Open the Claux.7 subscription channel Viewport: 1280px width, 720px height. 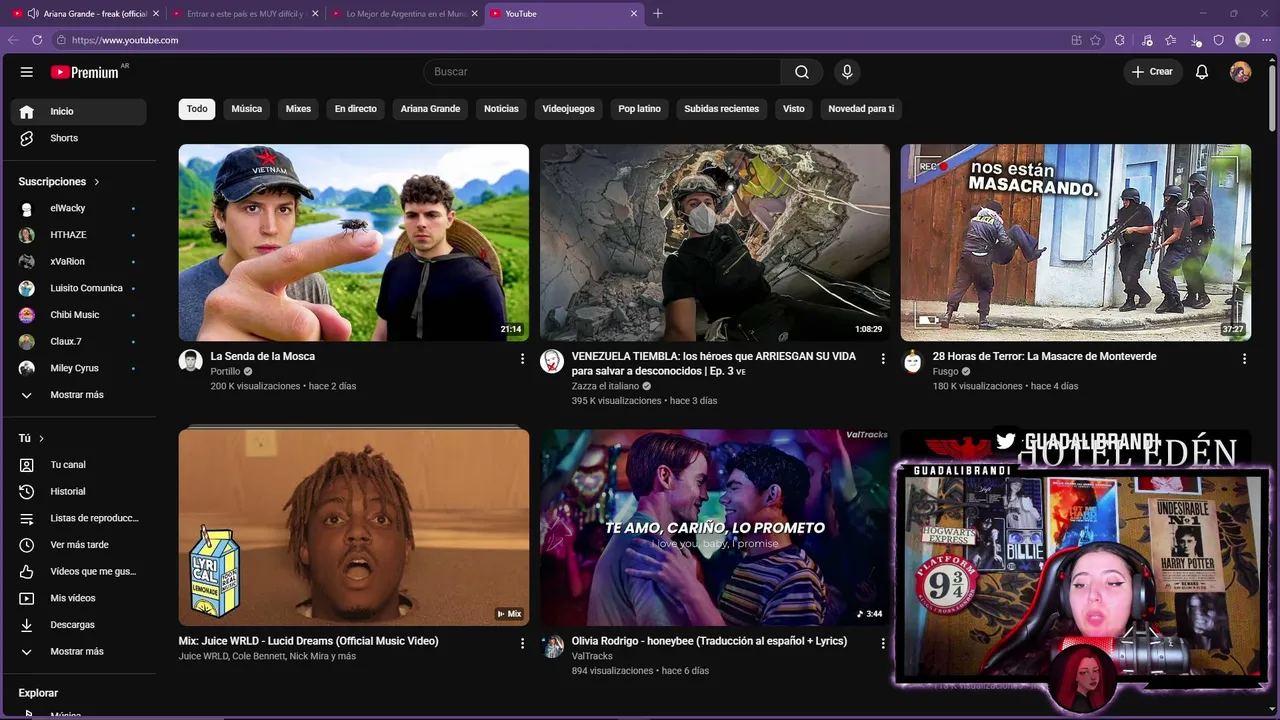click(79, 342)
